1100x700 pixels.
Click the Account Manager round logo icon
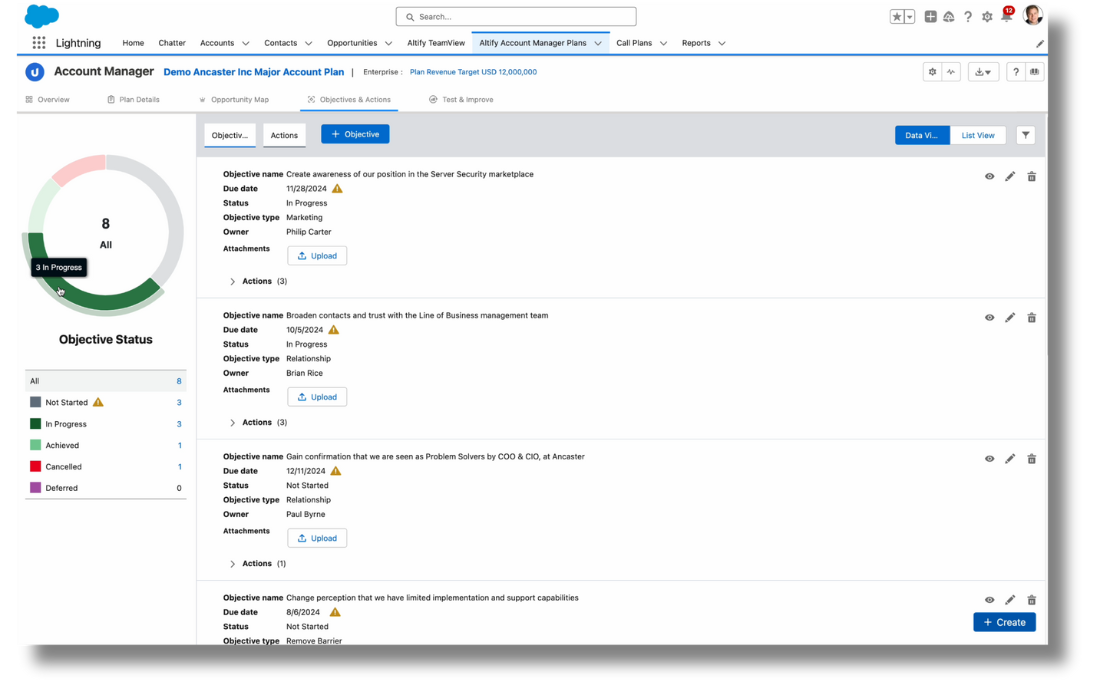pos(34,72)
